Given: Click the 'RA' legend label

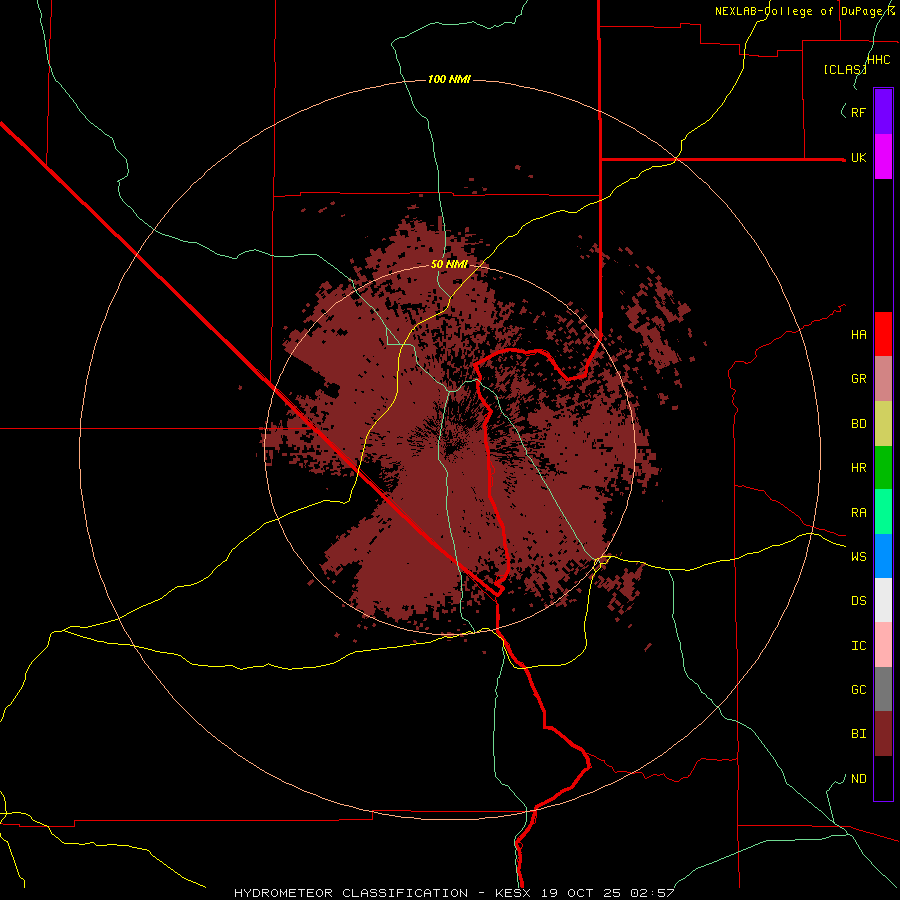Looking at the screenshot, I should [x=858, y=513].
